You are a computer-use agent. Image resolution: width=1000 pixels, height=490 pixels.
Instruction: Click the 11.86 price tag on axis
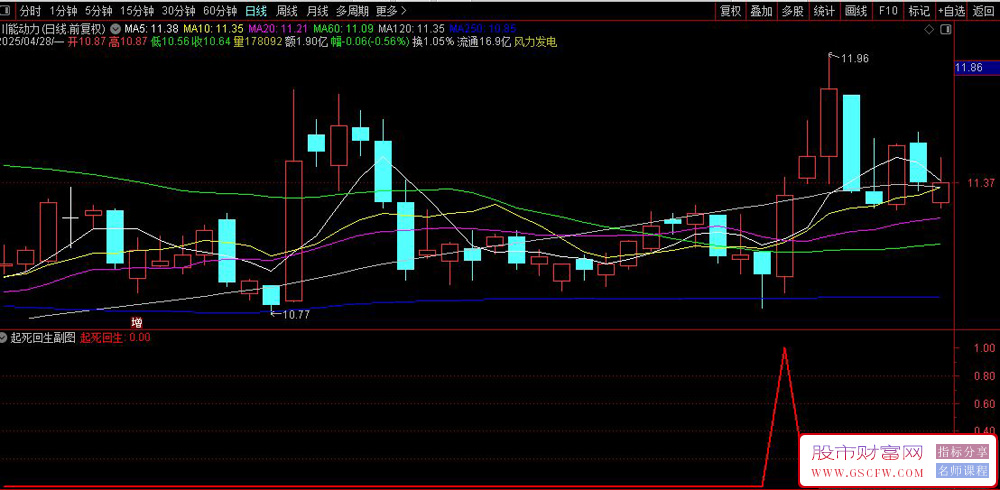coord(970,68)
